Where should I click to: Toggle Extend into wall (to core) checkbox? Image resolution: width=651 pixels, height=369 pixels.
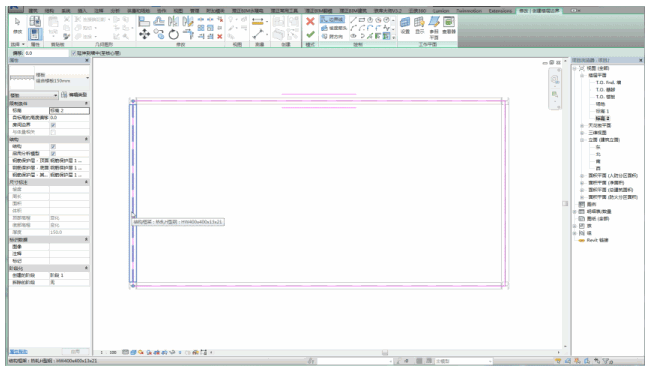73,53
